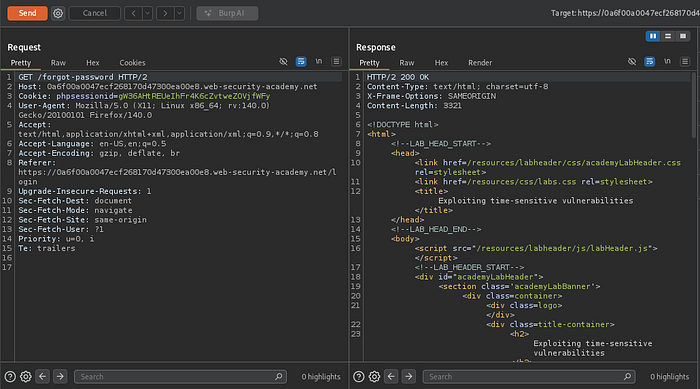Open request send settings gear

click(x=58, y=13)
